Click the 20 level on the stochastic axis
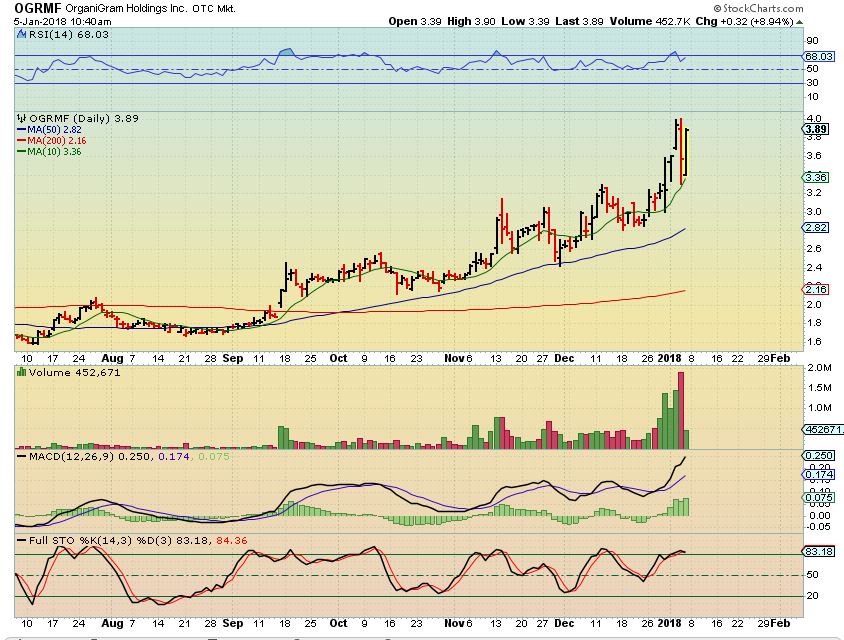The width and height of the screenshot is (844, 640). [x=812, y=596]
